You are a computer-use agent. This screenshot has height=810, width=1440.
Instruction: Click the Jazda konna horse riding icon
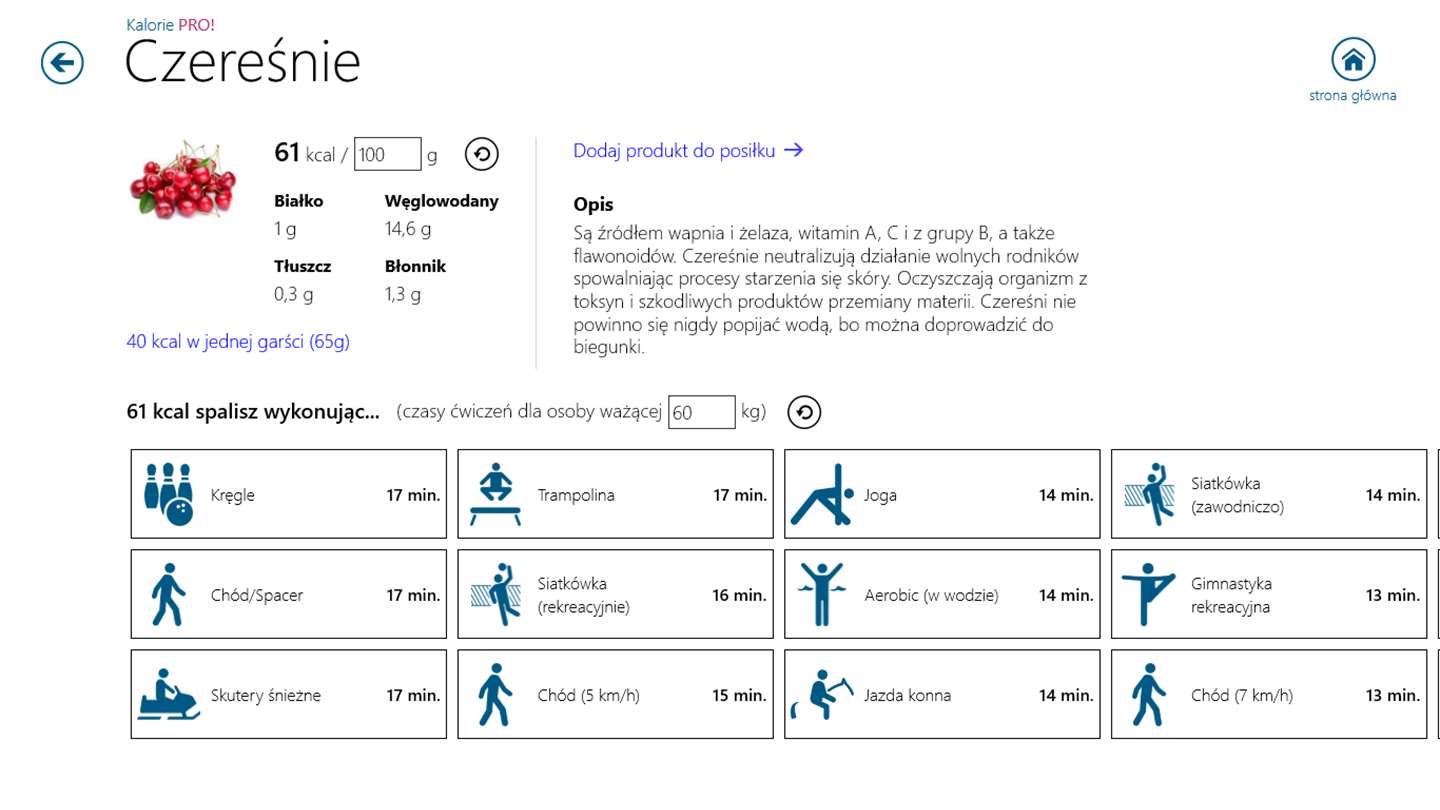point(823,694)
